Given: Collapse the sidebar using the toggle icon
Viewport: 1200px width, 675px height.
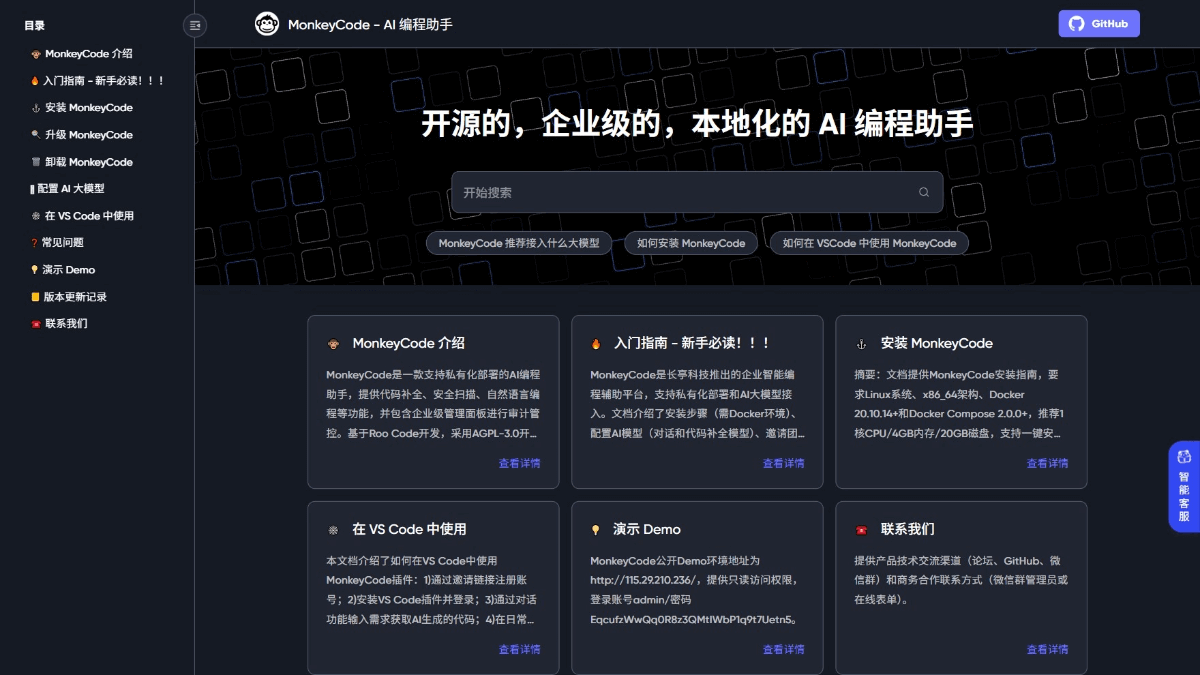Looking at the screenshot, I should pyautogui.click(x=195, y=26).
